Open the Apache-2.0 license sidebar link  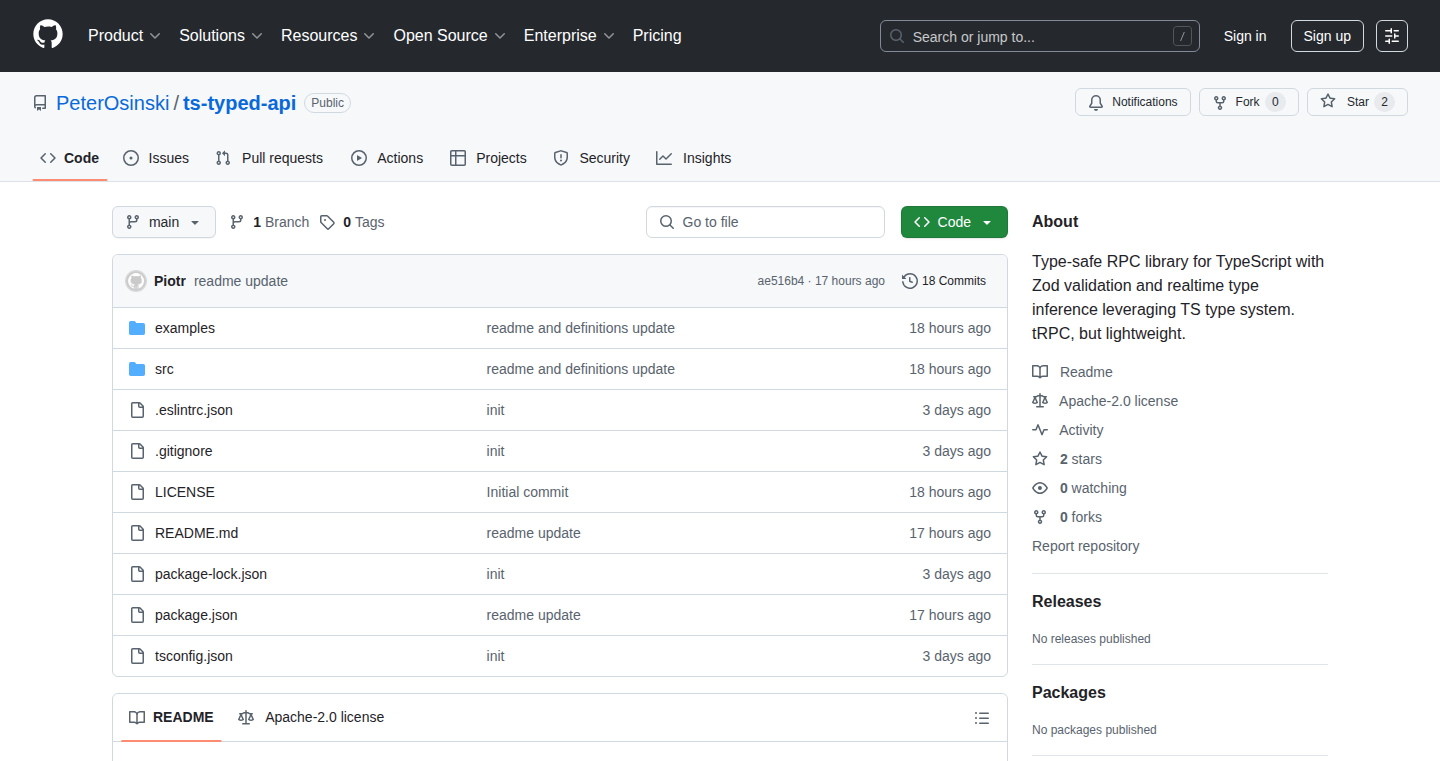[1105, 401]
